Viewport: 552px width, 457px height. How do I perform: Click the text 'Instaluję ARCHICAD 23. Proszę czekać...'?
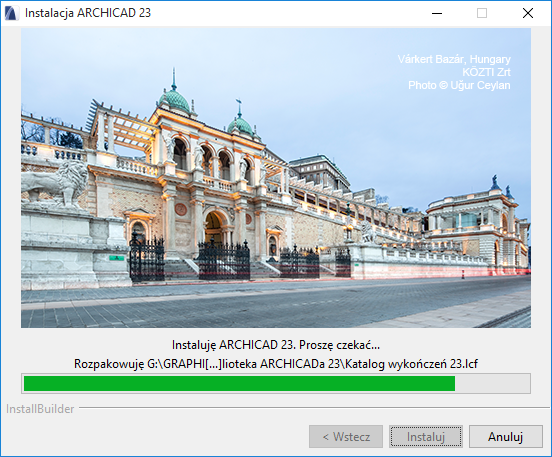point(276,345)
